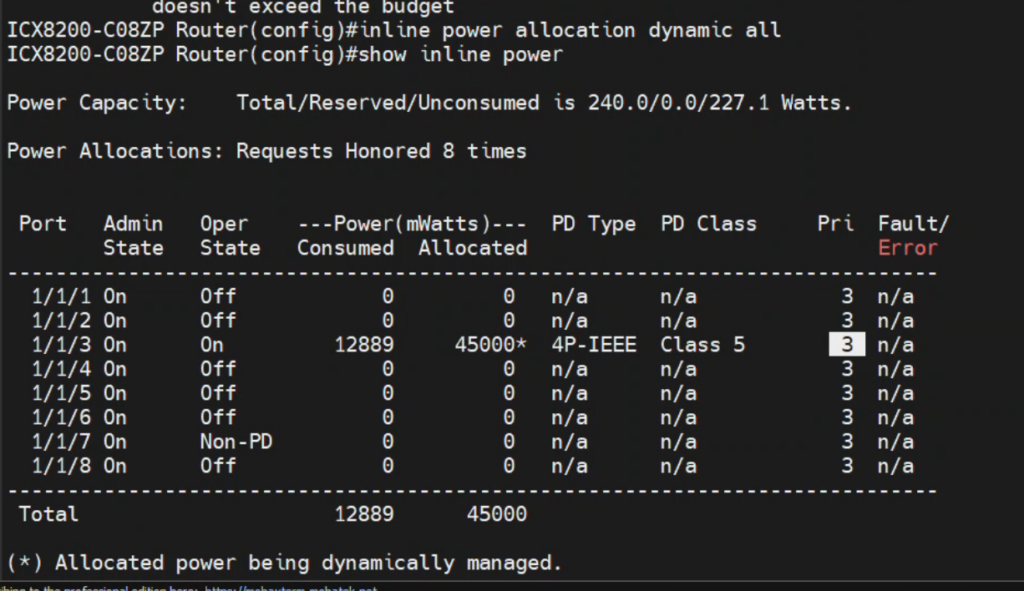Click the 'PD Class' column header

[708, 224]
